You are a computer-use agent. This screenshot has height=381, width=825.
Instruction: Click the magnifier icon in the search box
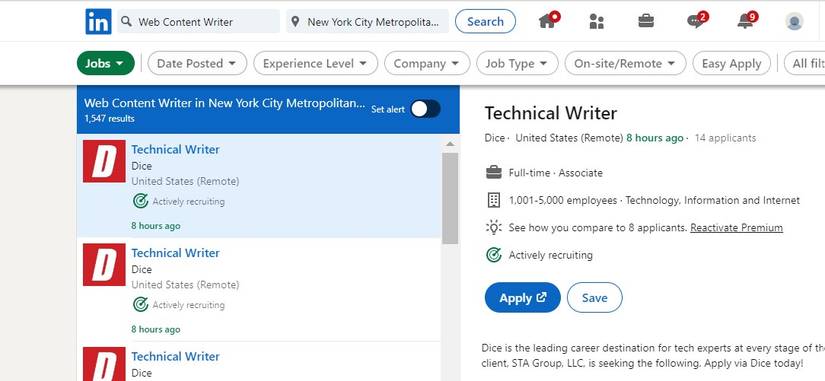(x=126, y=22)
